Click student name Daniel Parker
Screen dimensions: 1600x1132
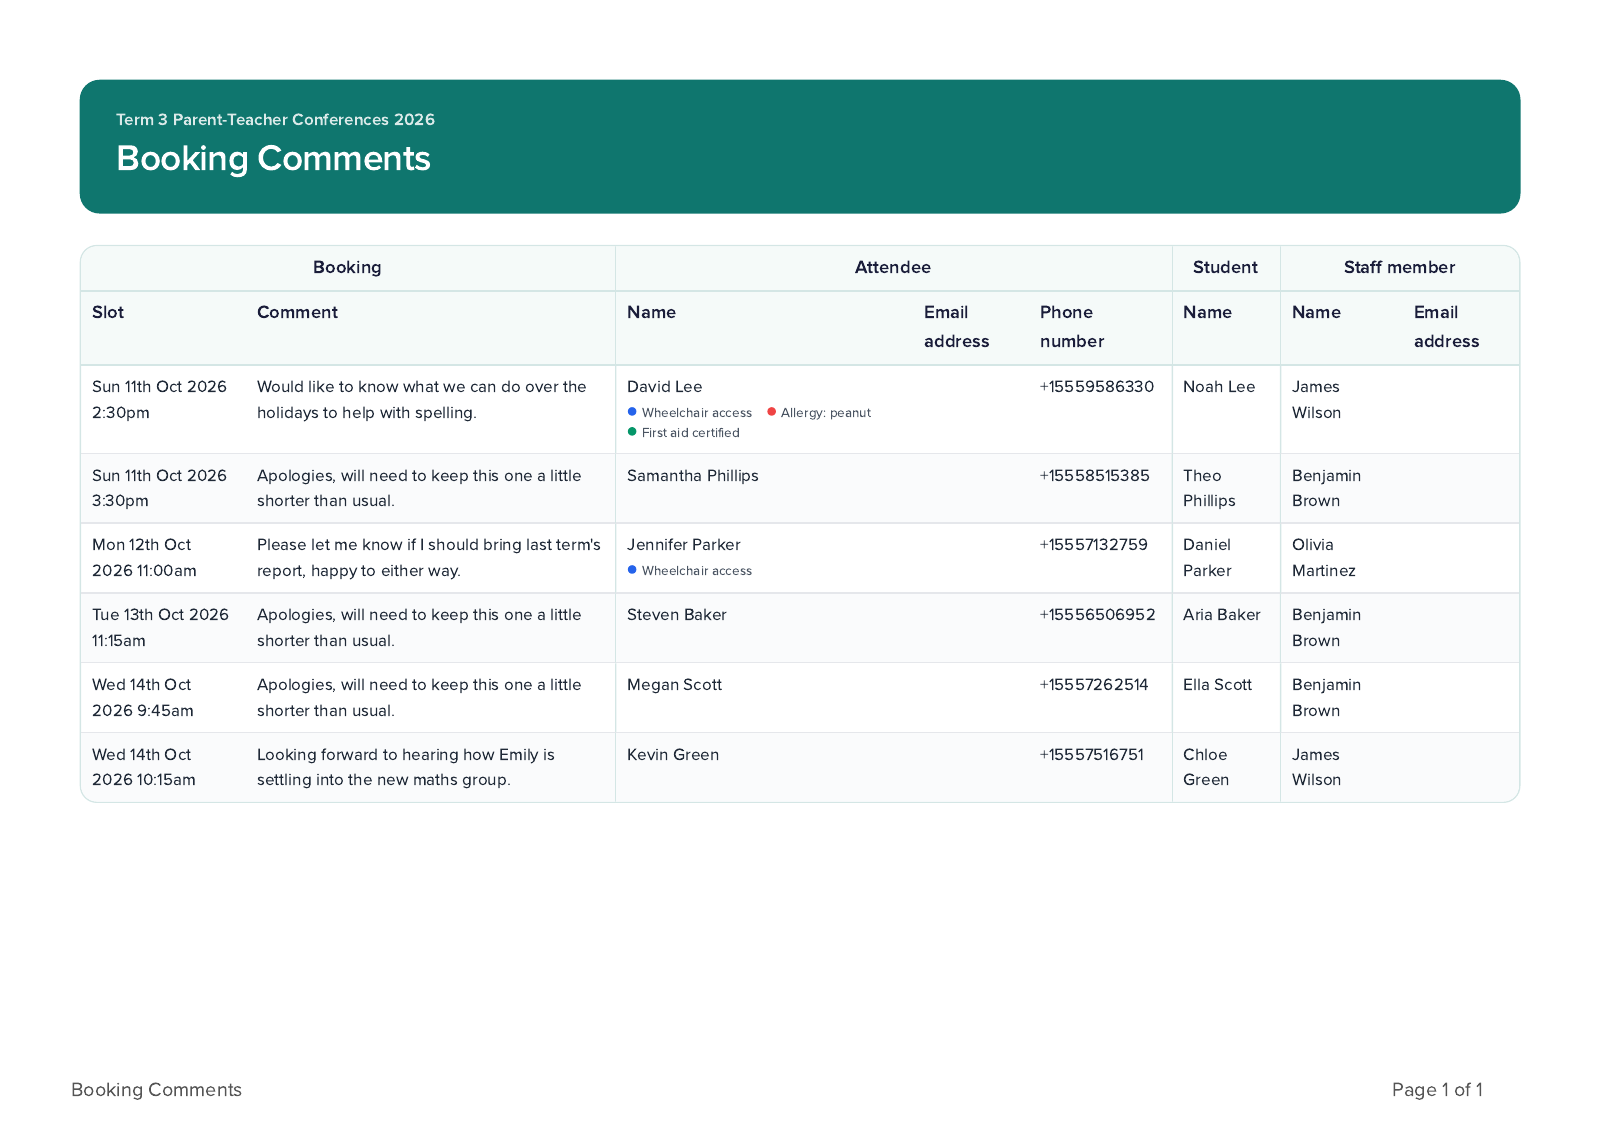click(1207, 558)
